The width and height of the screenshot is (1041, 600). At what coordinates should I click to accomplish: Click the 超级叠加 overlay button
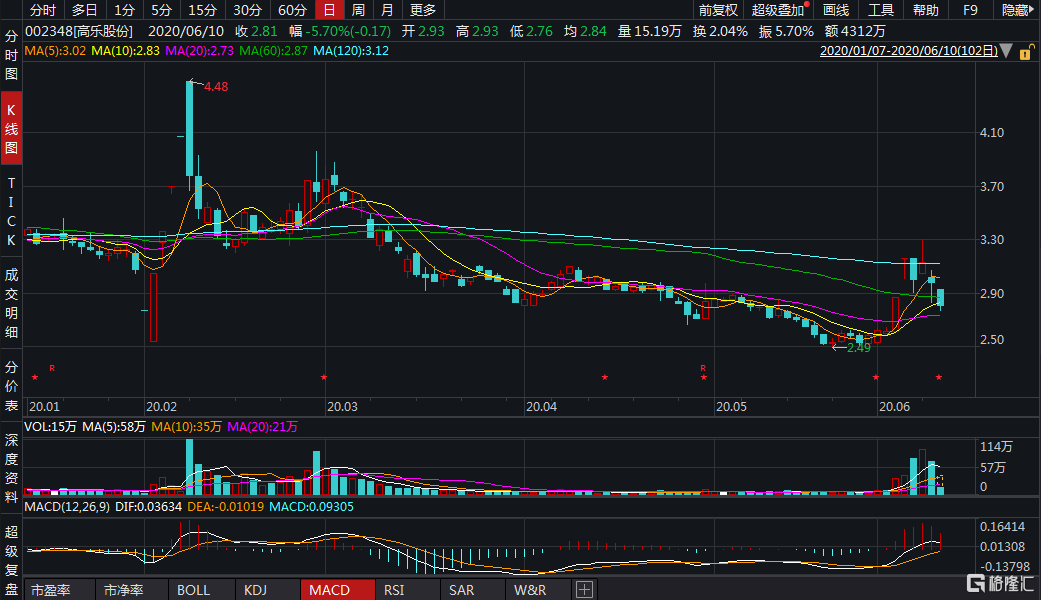pyautogui.click(x=778, y=10)
